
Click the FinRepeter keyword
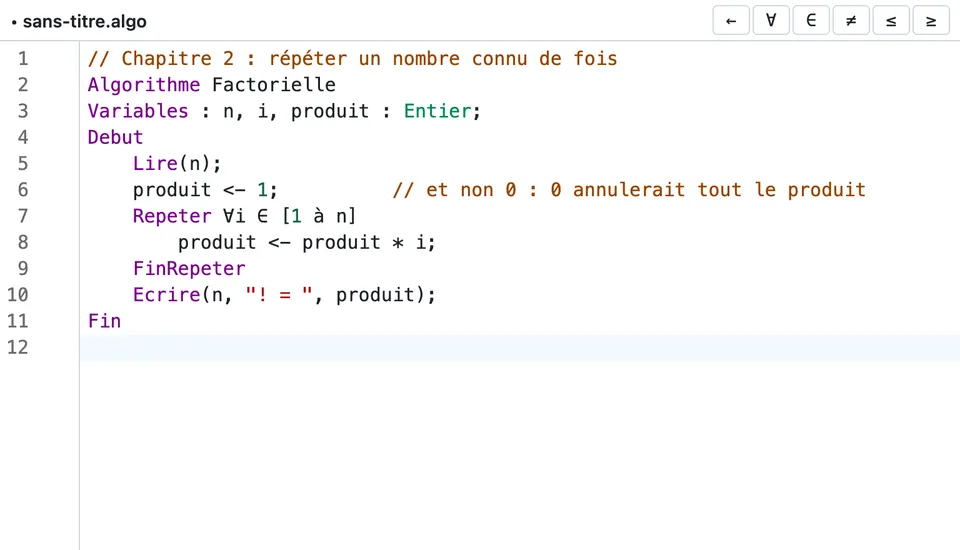coord(189,269)
